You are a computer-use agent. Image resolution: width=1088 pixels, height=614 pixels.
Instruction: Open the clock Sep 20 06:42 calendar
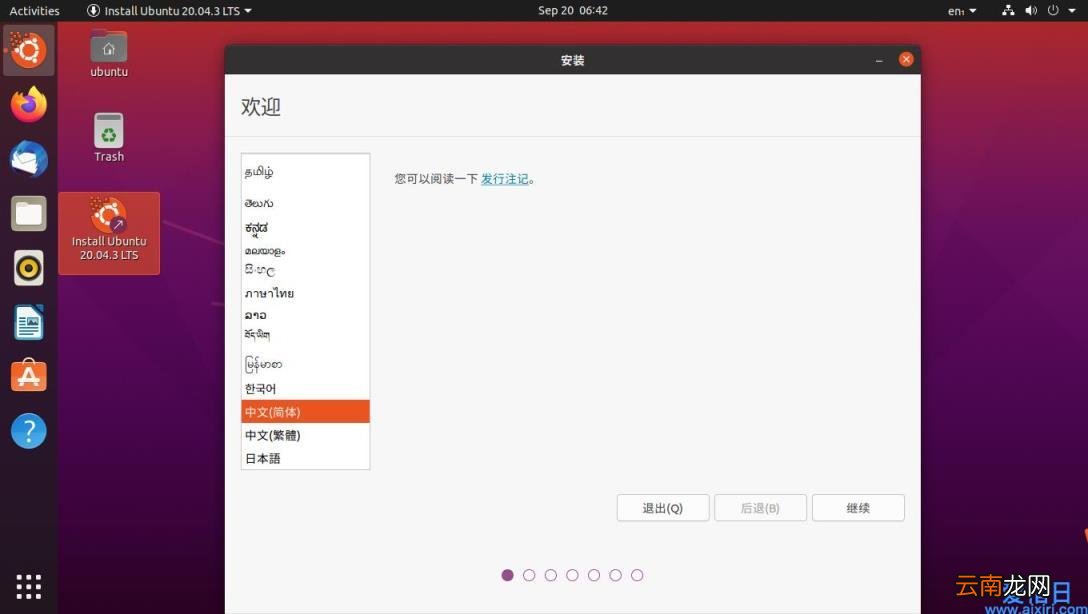click(572, 10)
